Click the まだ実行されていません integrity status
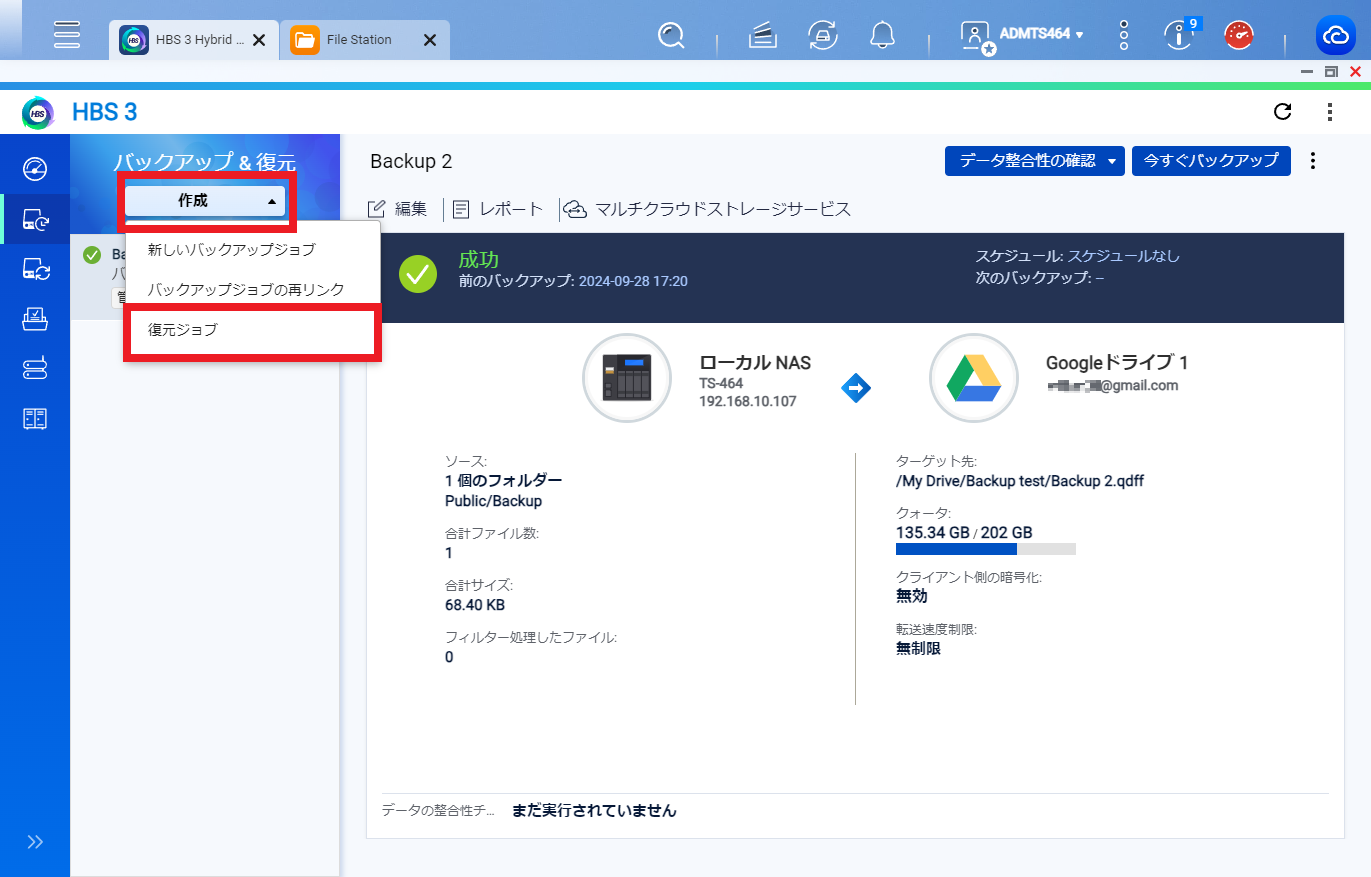 (594, 811)
